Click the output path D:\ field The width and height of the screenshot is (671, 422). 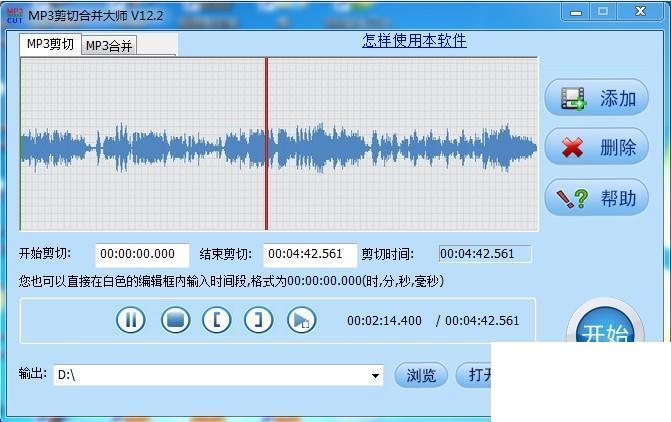coord(218,375)
